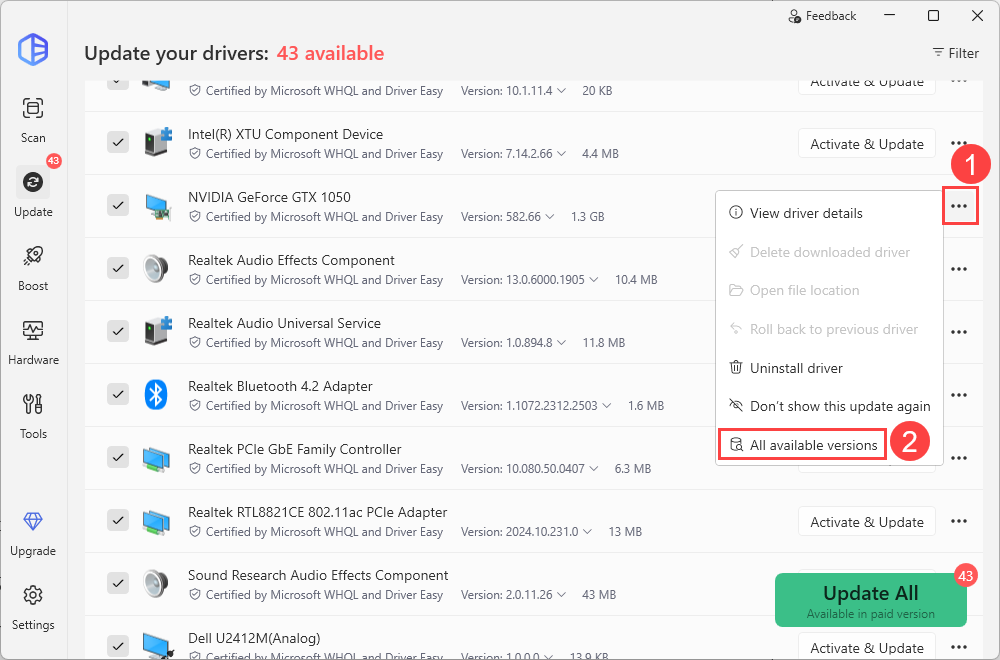Uncheck Realtek Audio Universal Service checkbox
The width and height of the screenshot is (1000, 660).
(118, 331)
